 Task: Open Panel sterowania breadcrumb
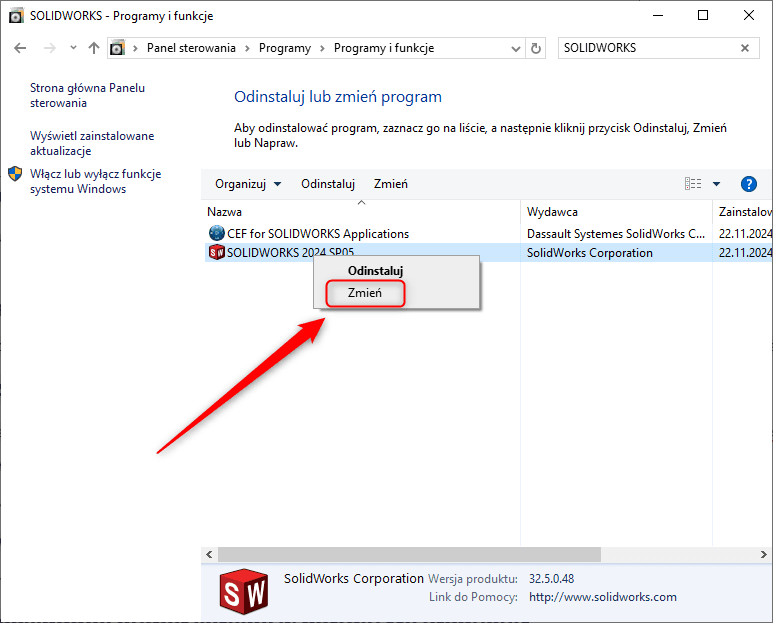point(191,48)
